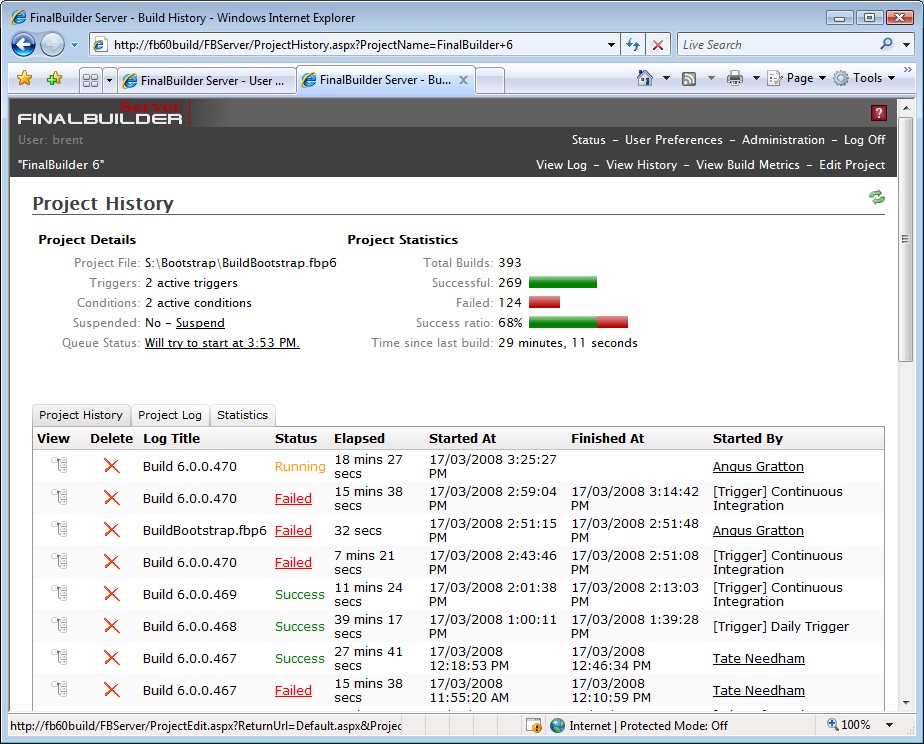Go back with the browser Back button

24,45
